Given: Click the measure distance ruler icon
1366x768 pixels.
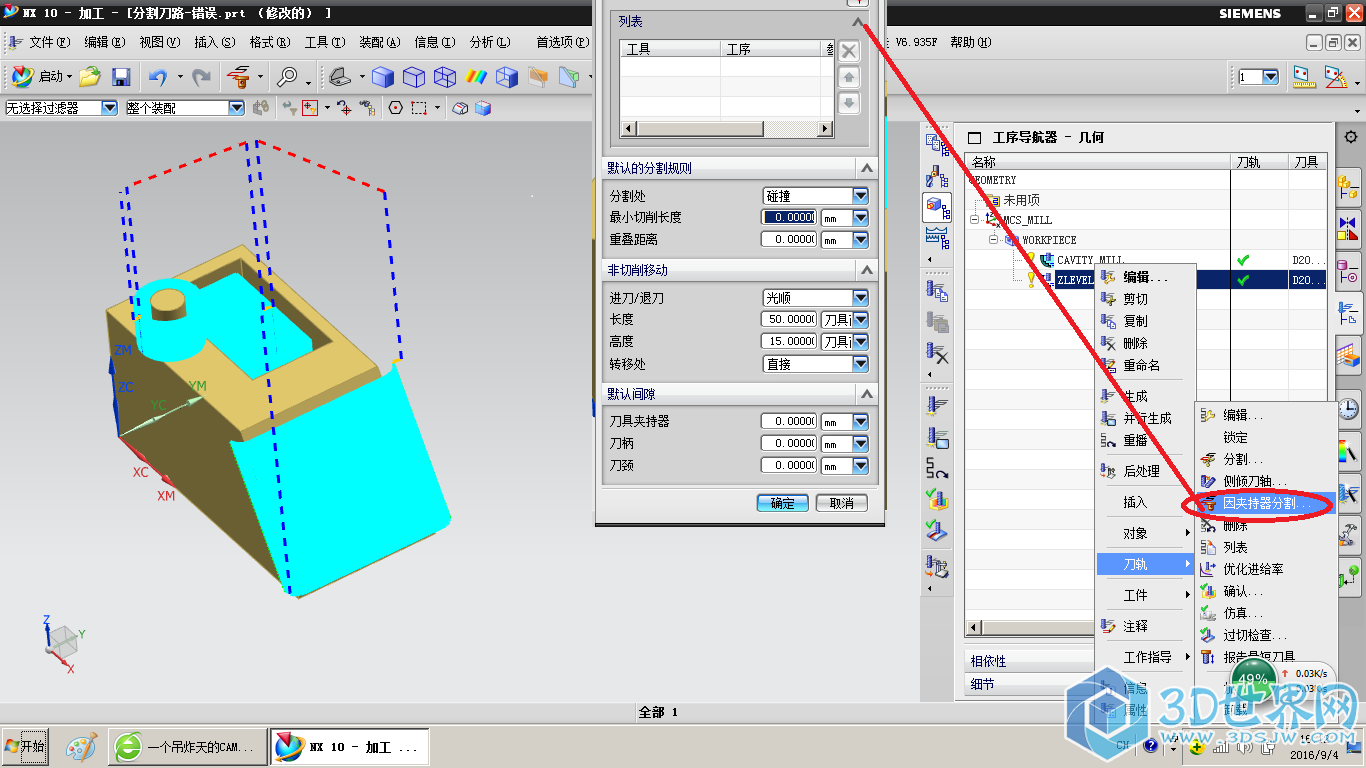Looking at the screenshot, I should point(1302,76).
